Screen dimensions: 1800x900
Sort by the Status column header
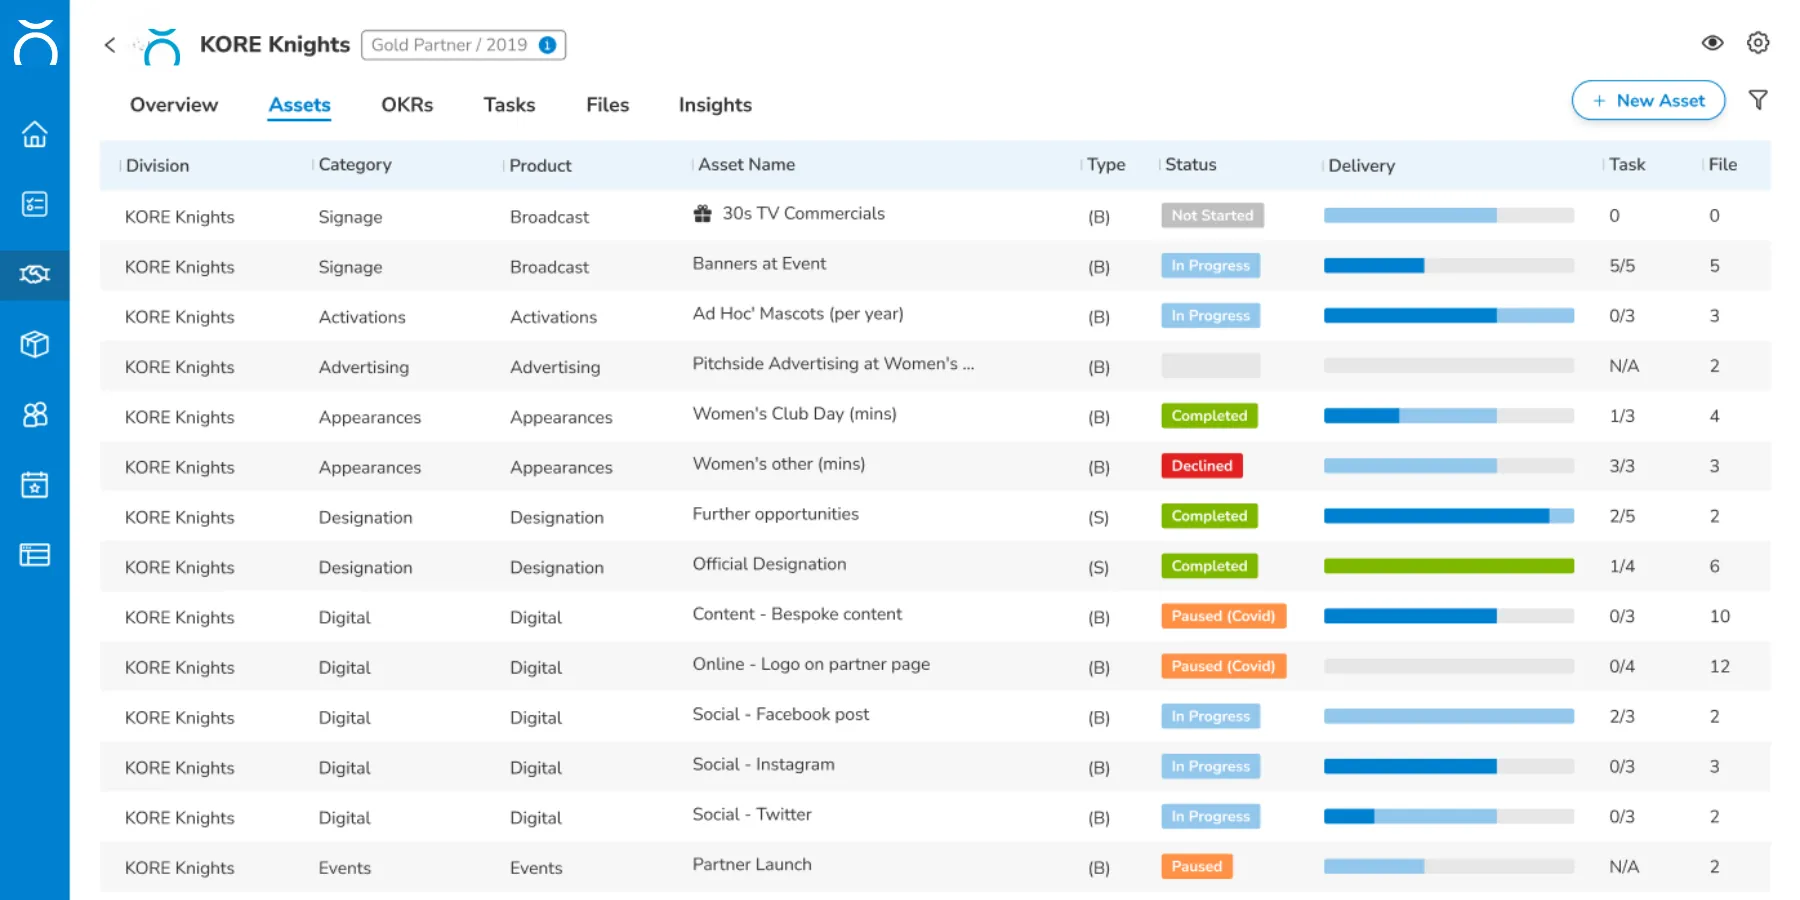(x=1190, y=165)
